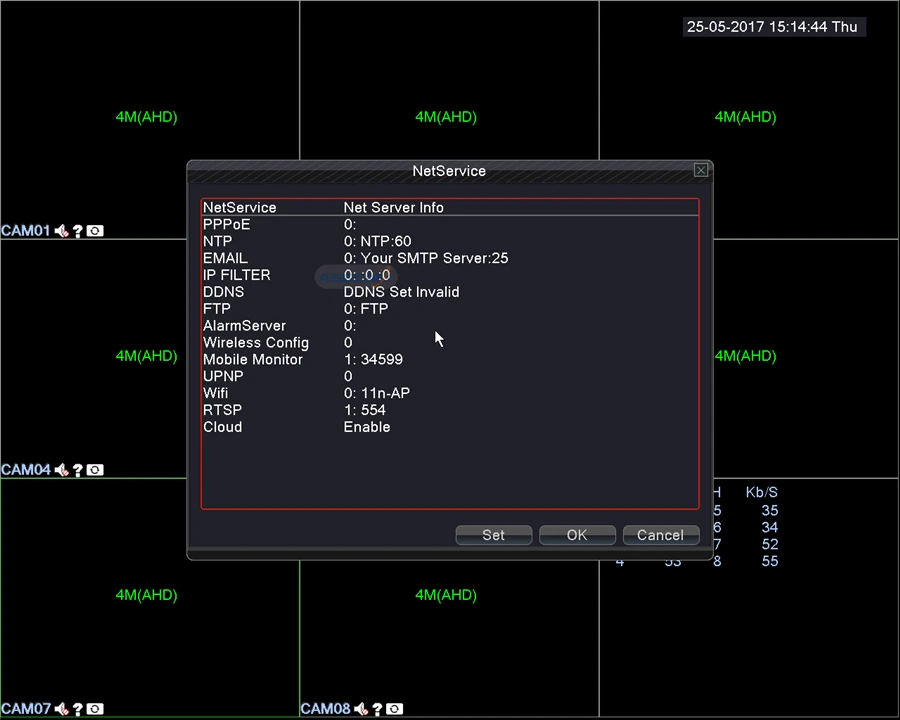
Task: Click the CAM04 snapshot camera icon
Action: point(95,470)
